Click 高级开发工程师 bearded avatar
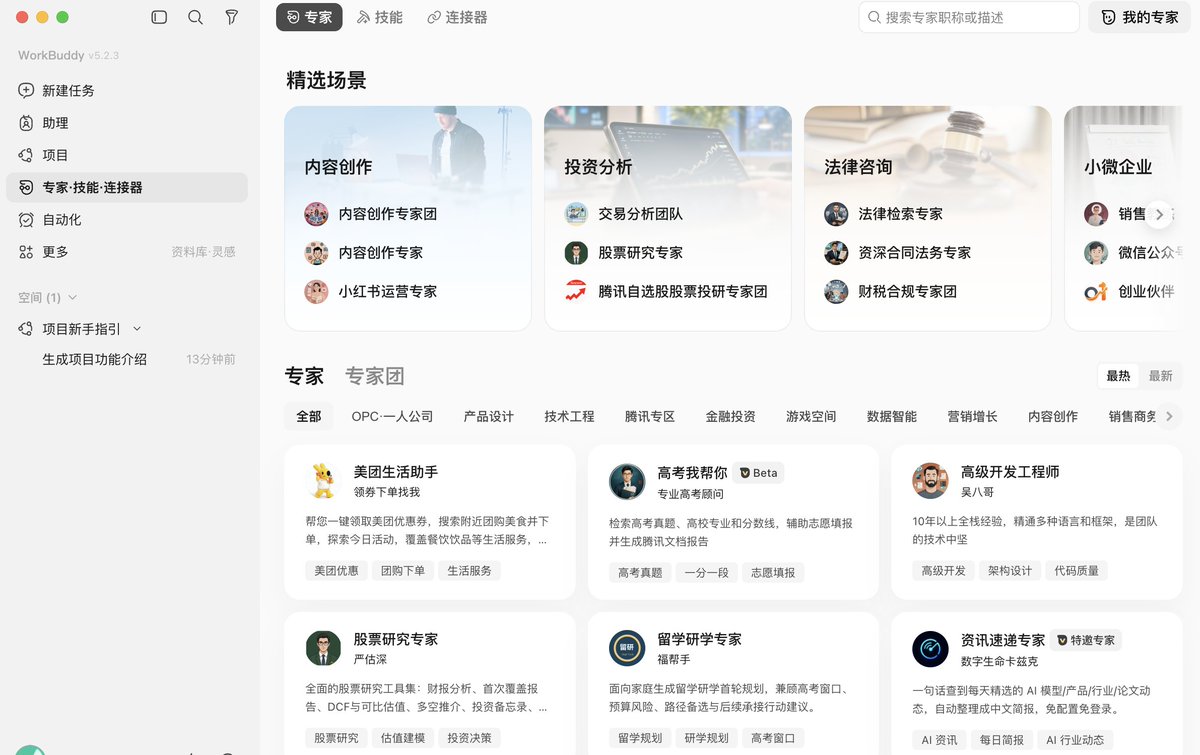Image resolution: width=1200 pixels, height=755 pixels. pos(930,481)
